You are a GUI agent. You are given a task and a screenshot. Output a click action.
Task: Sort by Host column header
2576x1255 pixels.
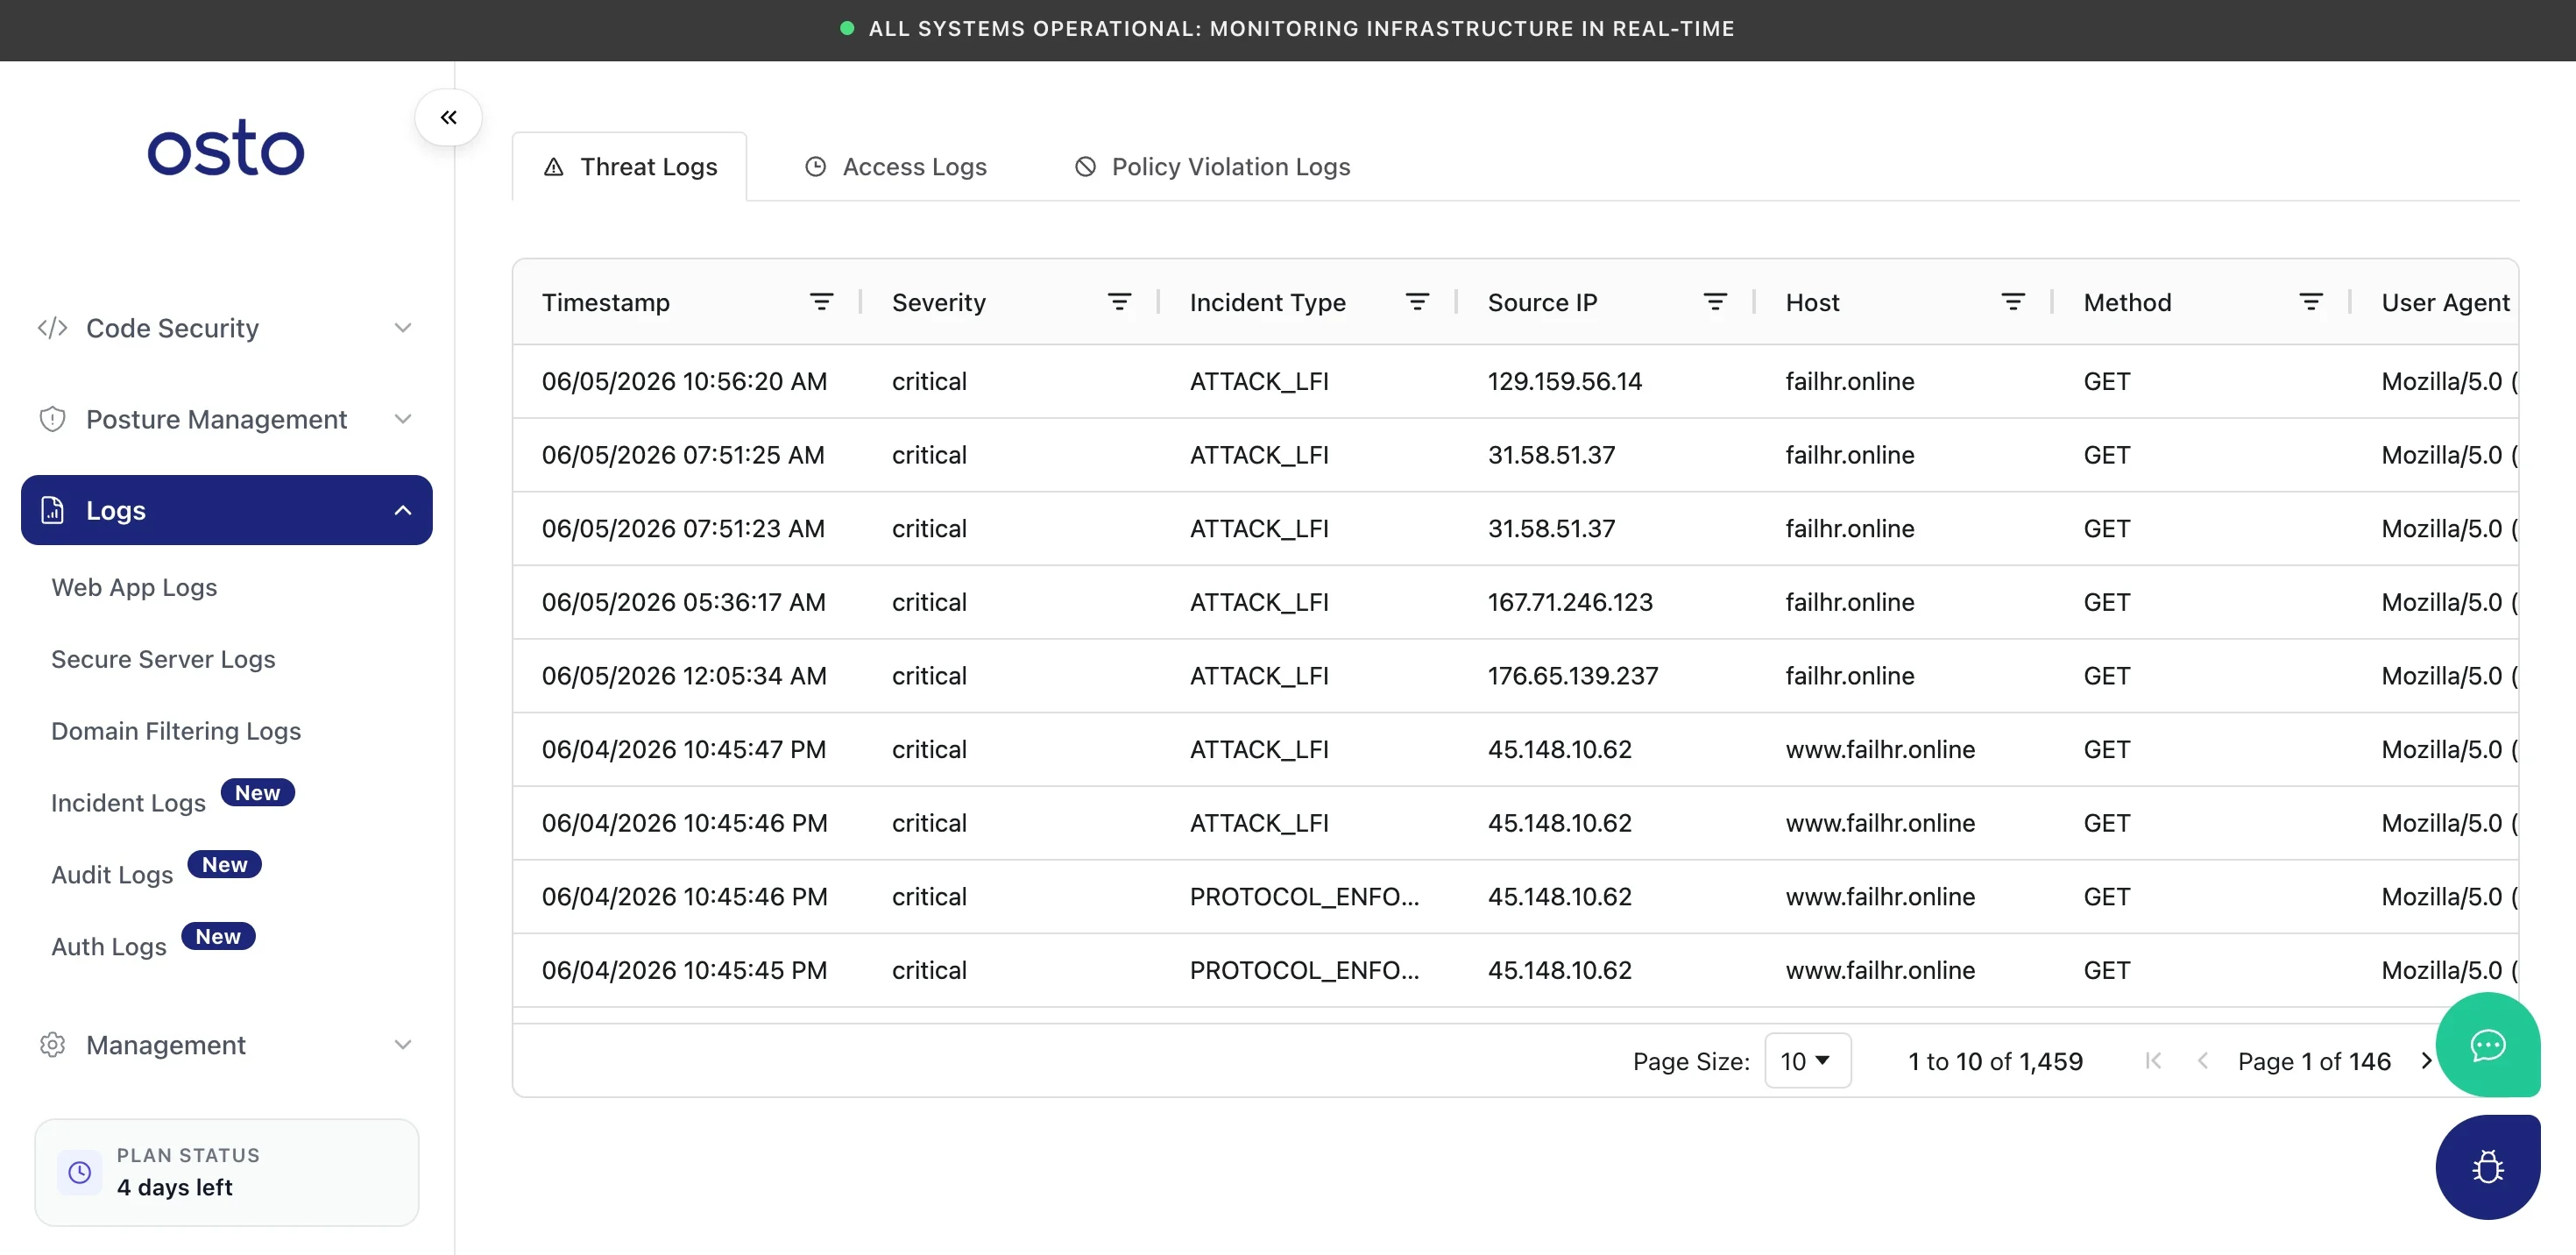tap(1813, 302)
